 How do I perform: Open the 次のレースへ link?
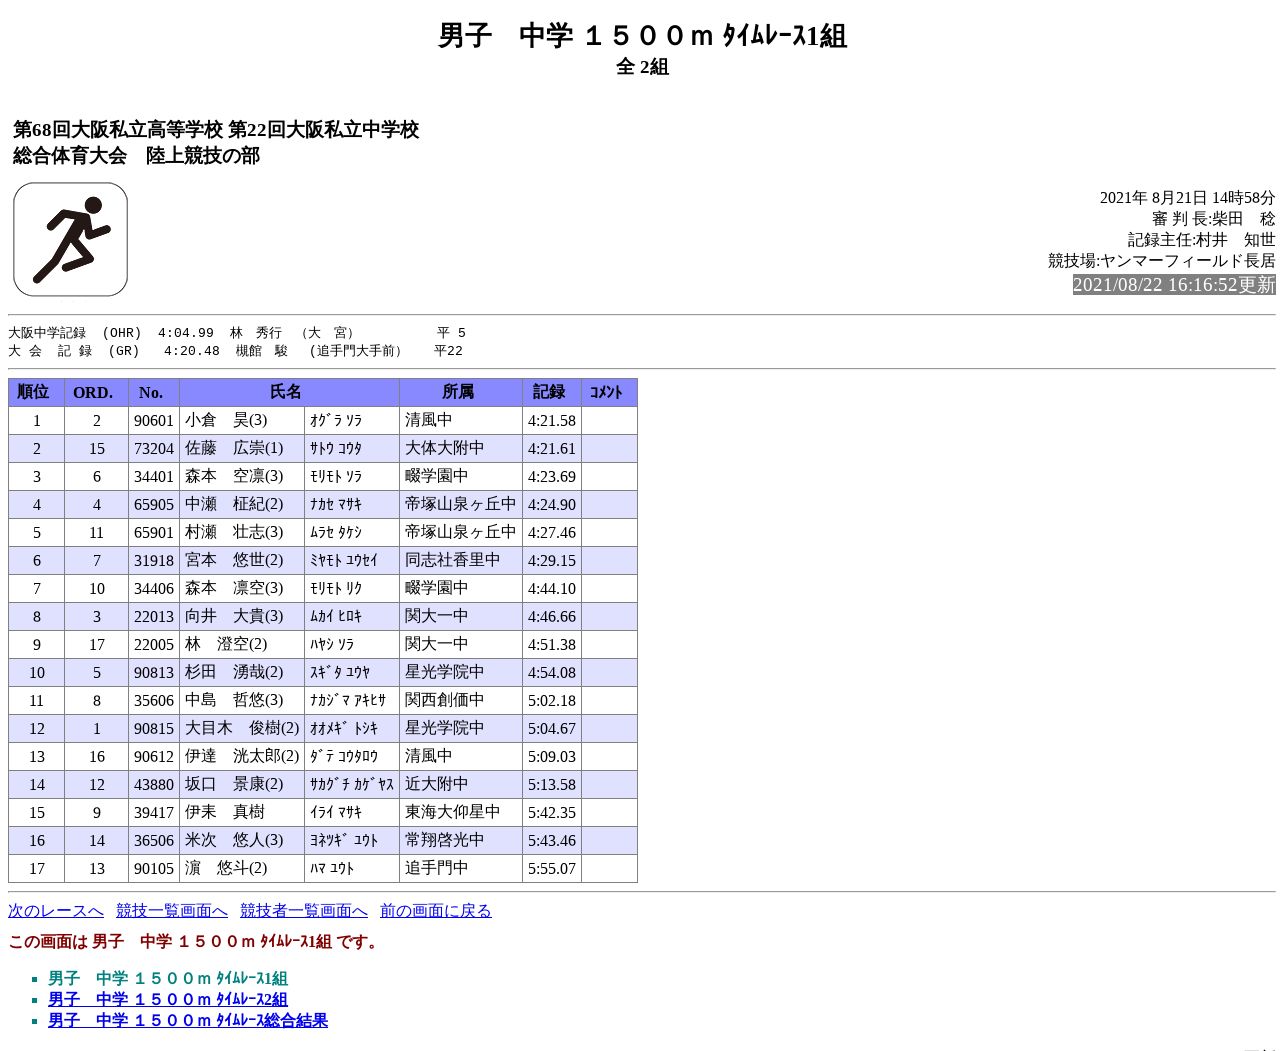coord(56,911)
